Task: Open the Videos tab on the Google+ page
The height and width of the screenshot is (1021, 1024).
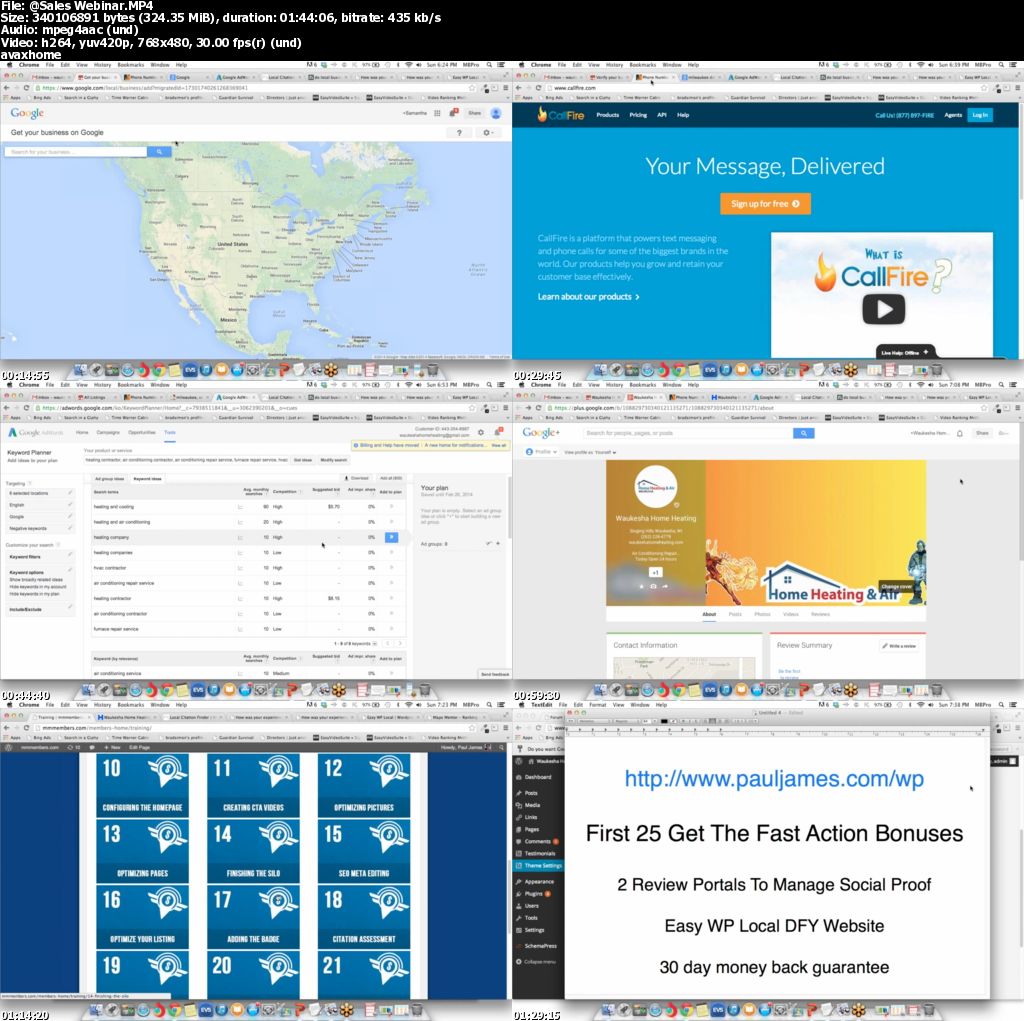Action: 790,614
